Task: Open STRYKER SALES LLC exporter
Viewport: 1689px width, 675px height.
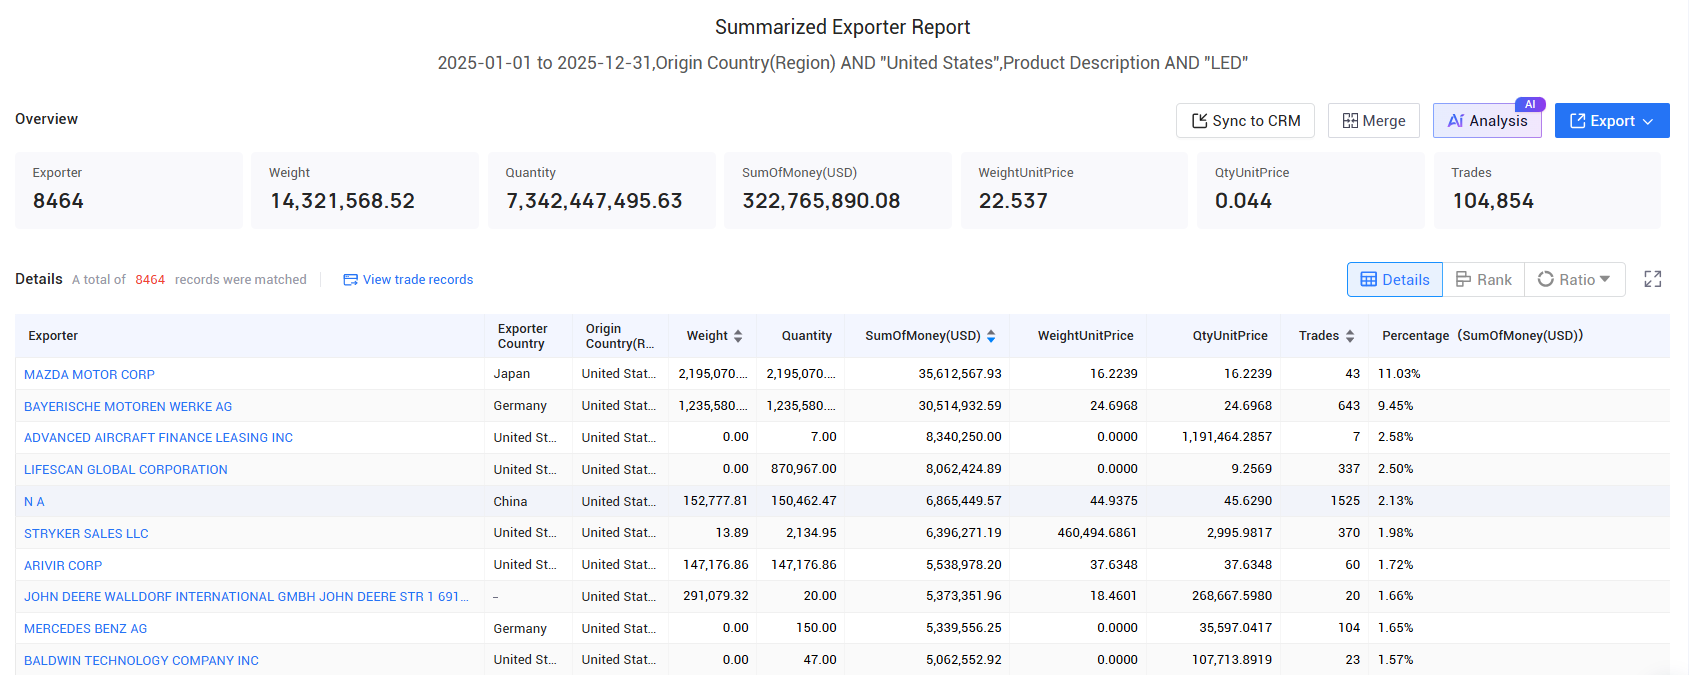Action: tap(86, 534)
